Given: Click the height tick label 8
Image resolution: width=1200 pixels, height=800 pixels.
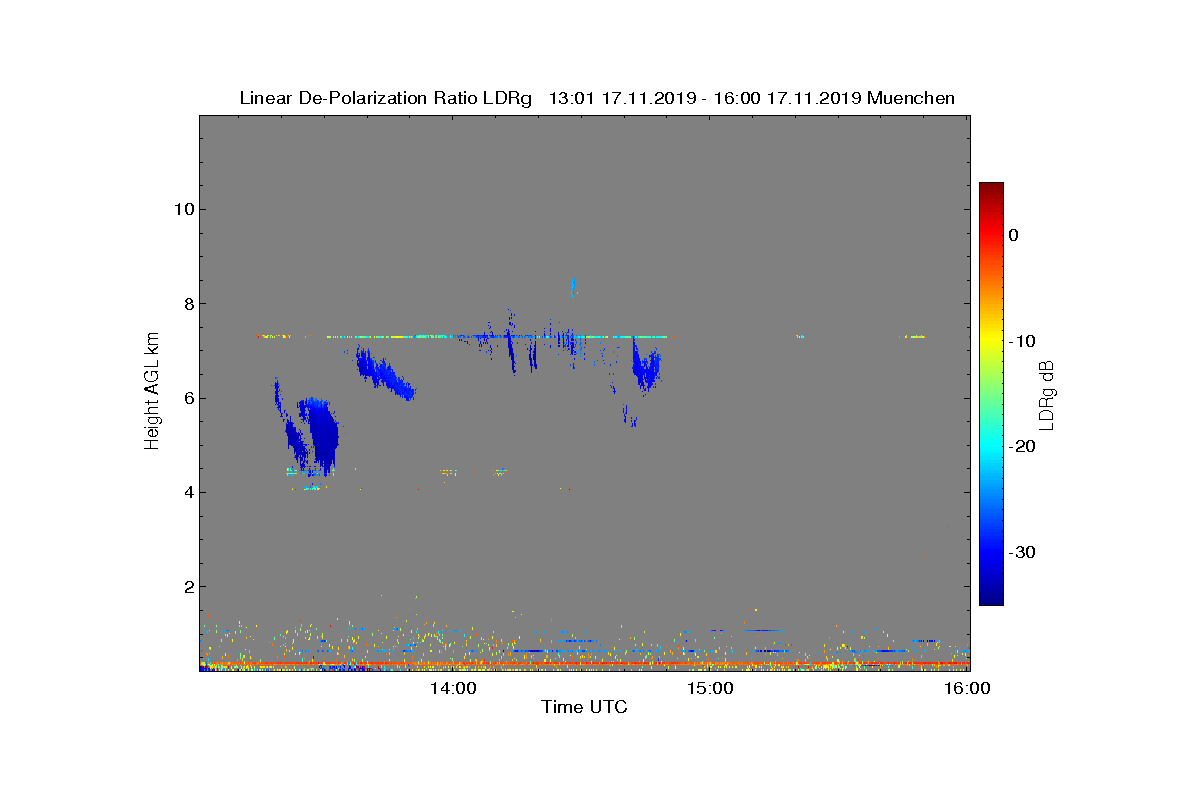Looking at the screenshot, I should (x=187, y=304).
